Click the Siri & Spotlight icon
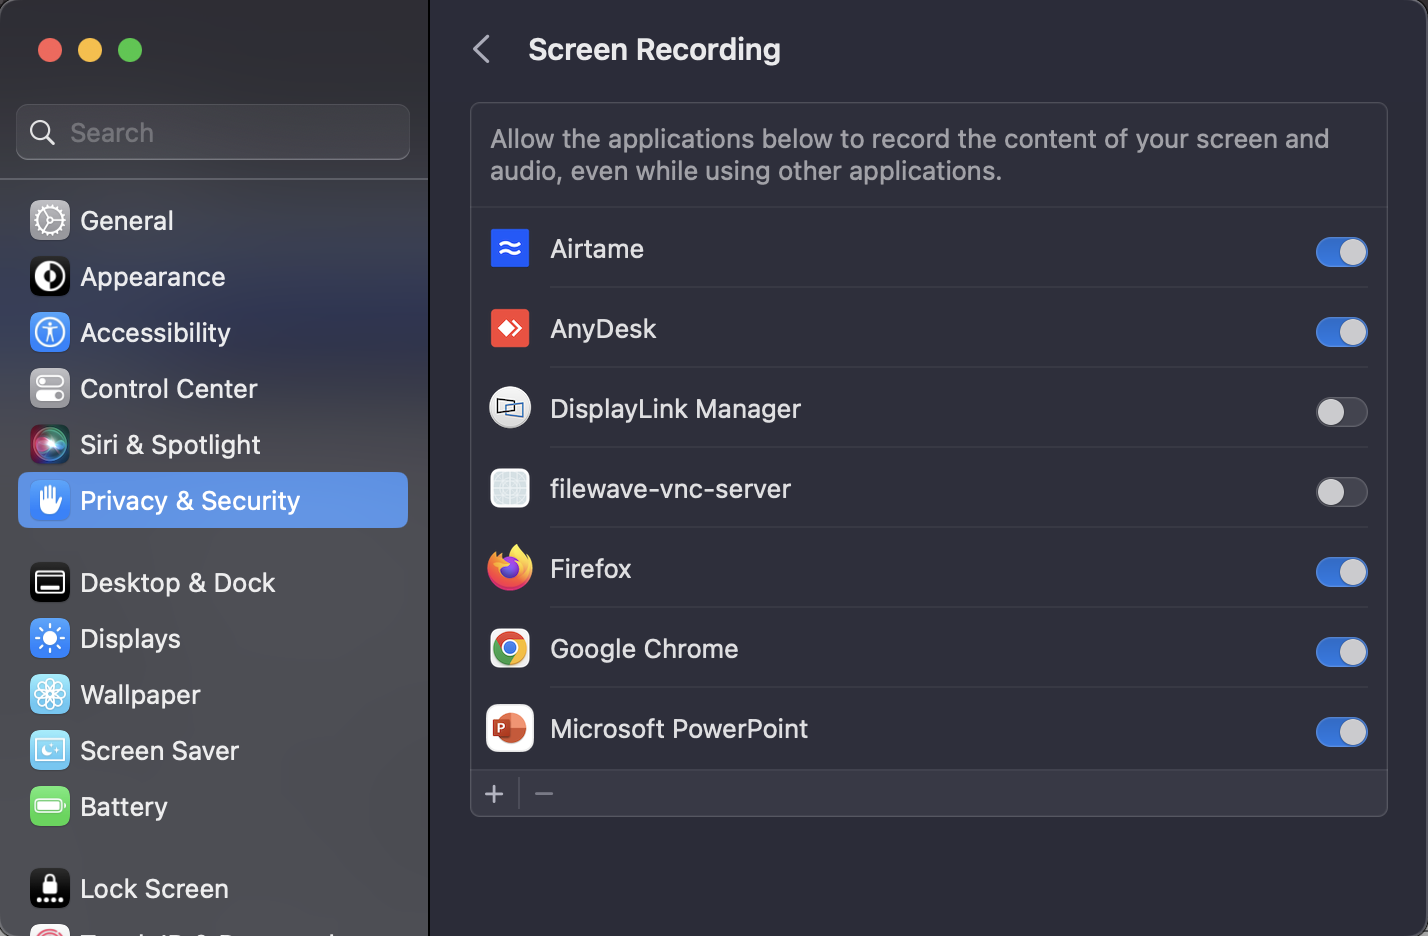Viewport: 1428px width, 936px height. click(50, 444)
